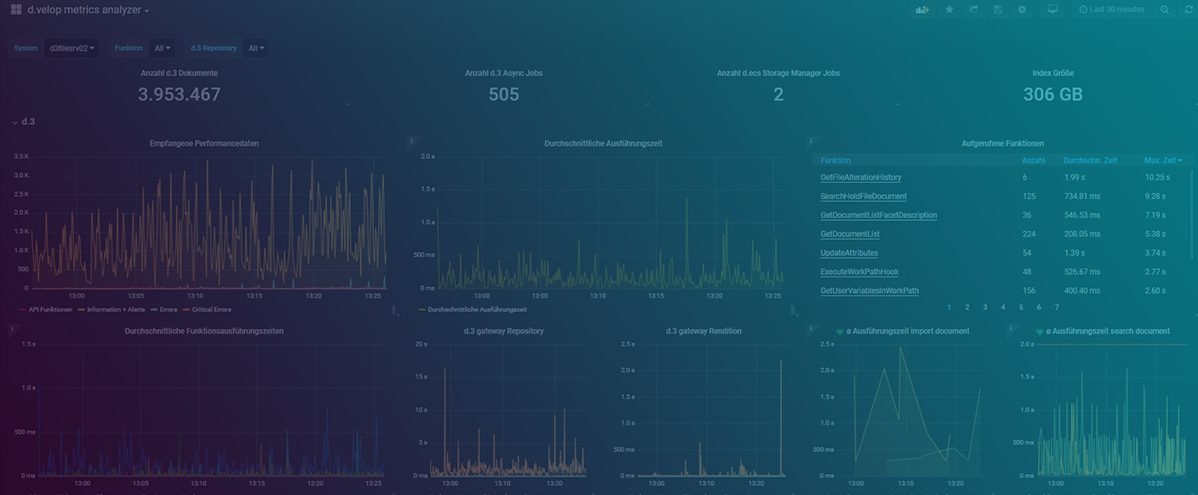Screen dimensions: 1198x495
Task: Open the System d3filesrv02 dropdown
Action: click(x=72, y=48)
